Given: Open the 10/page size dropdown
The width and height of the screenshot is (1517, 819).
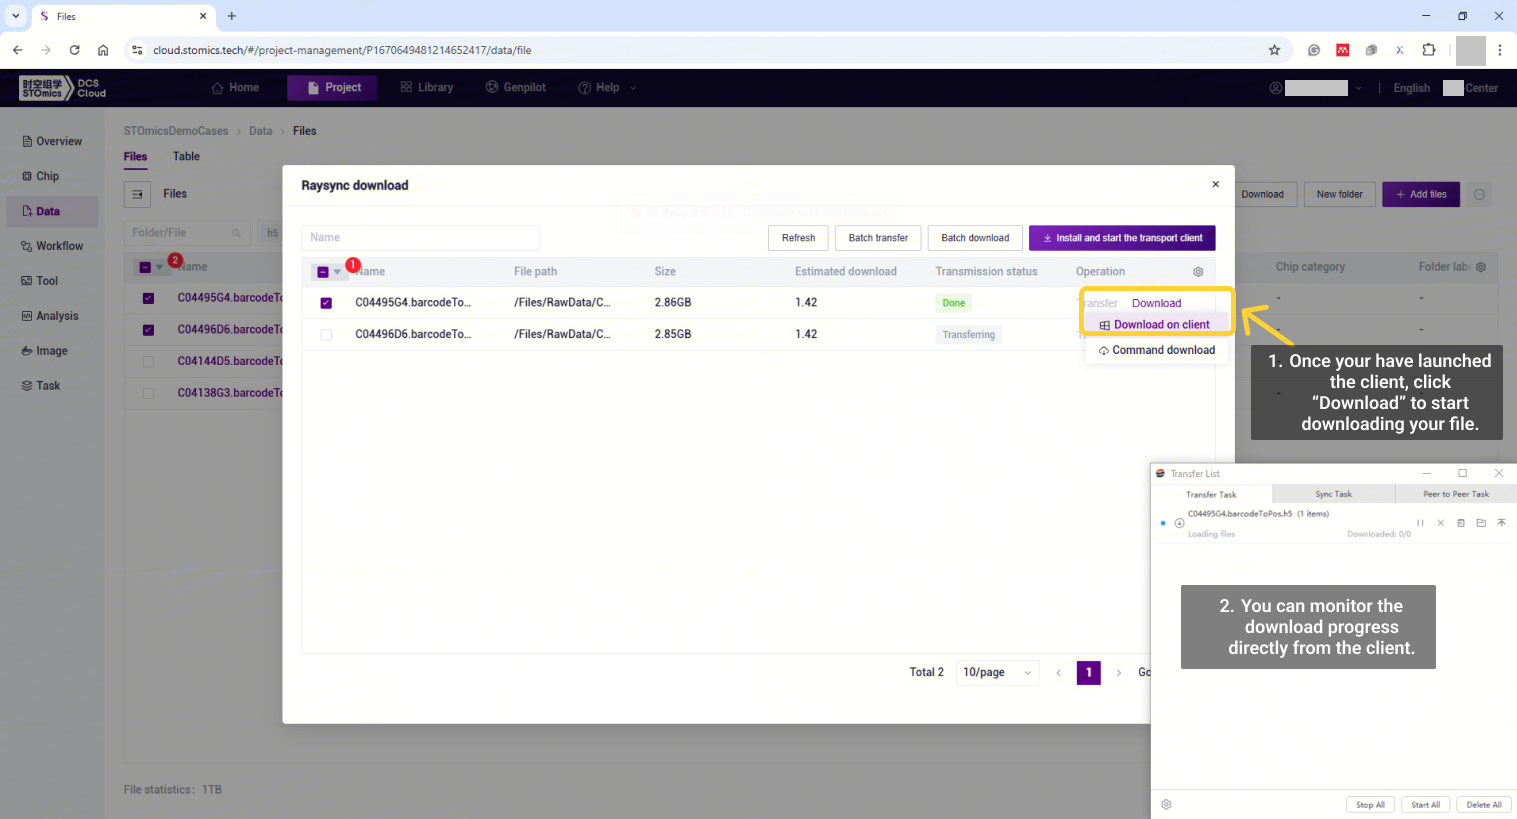Looking at the screenshot, I should (997, 673).
